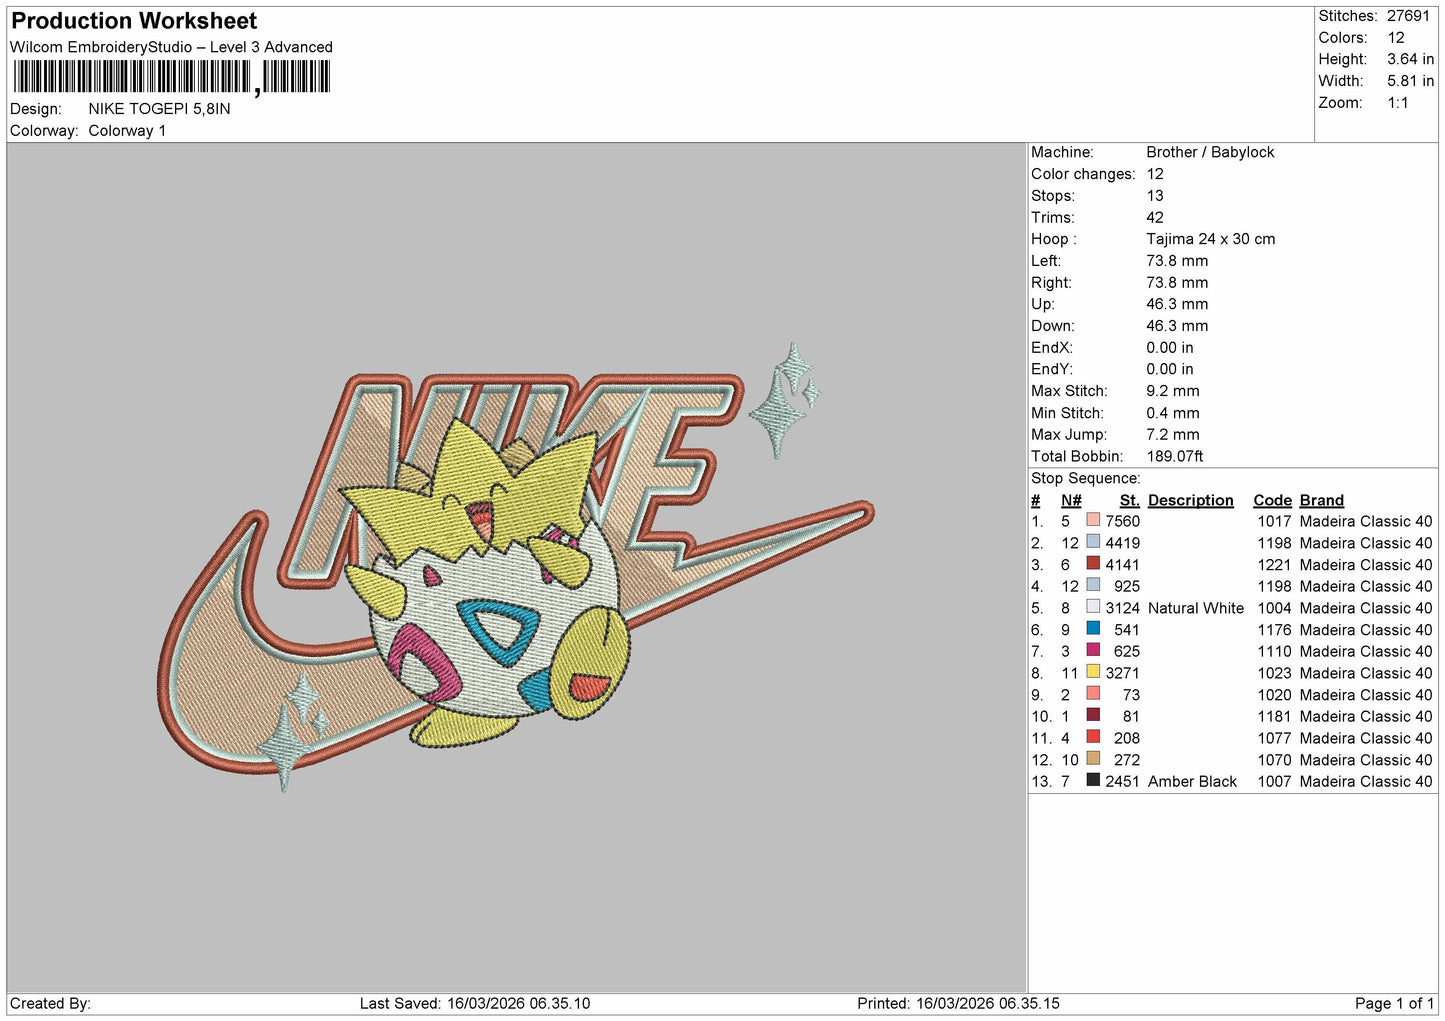Click the dark maroon swatch for code 1181
The width and height of the screenshot is (1445, 1021).
click(1093, 715)
